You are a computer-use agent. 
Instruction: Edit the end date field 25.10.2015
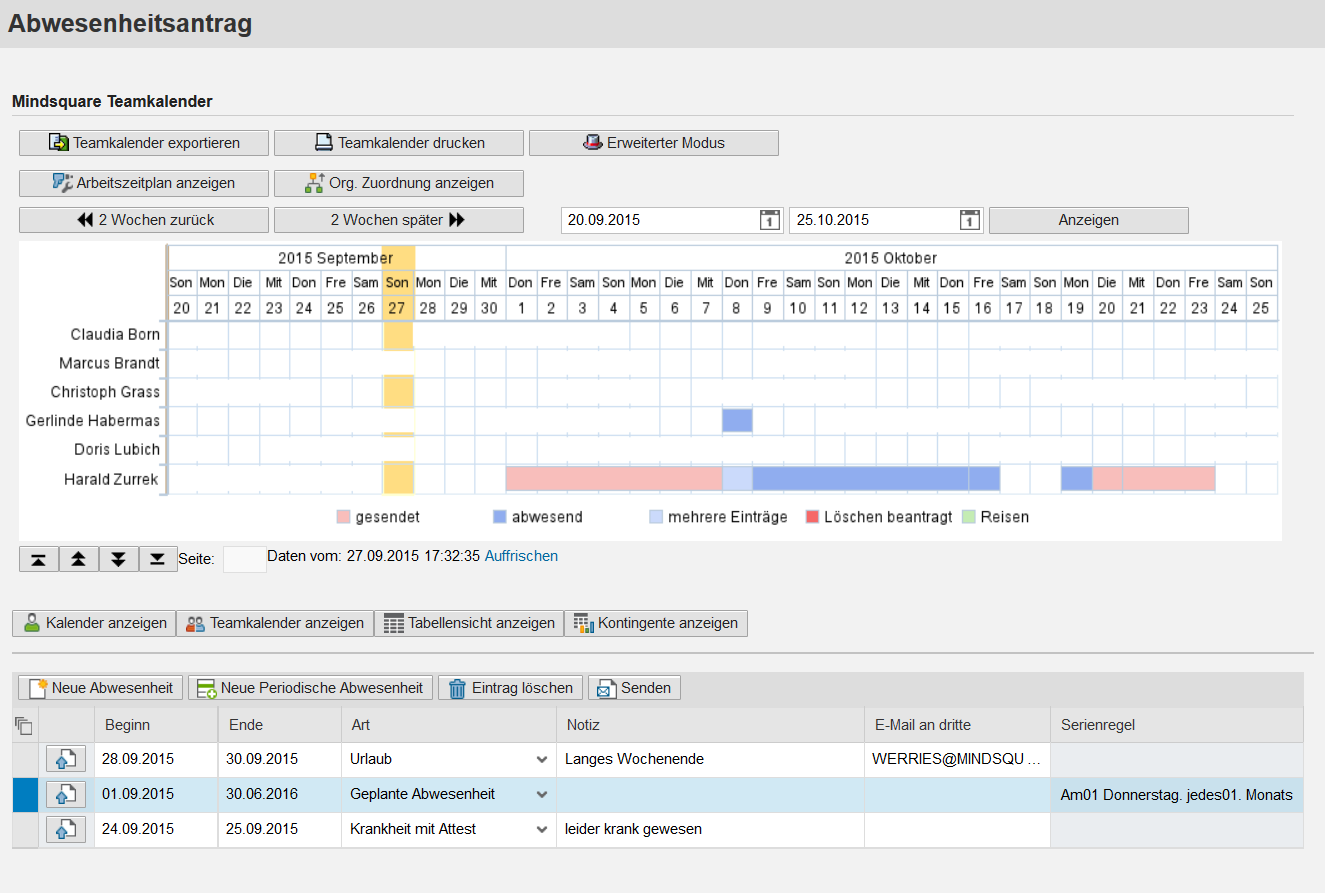click(x=873, y=220)
